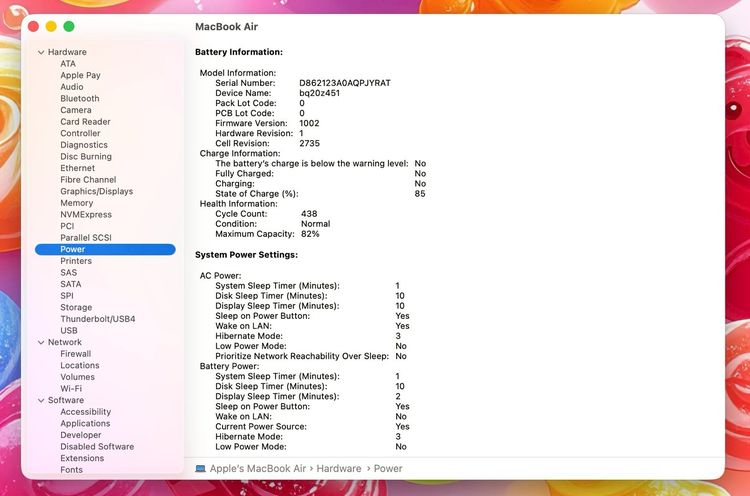Zoom the window with the green button
Image resolution: width=750 pixels, height=496 pixels.
(x=69, y=26)
